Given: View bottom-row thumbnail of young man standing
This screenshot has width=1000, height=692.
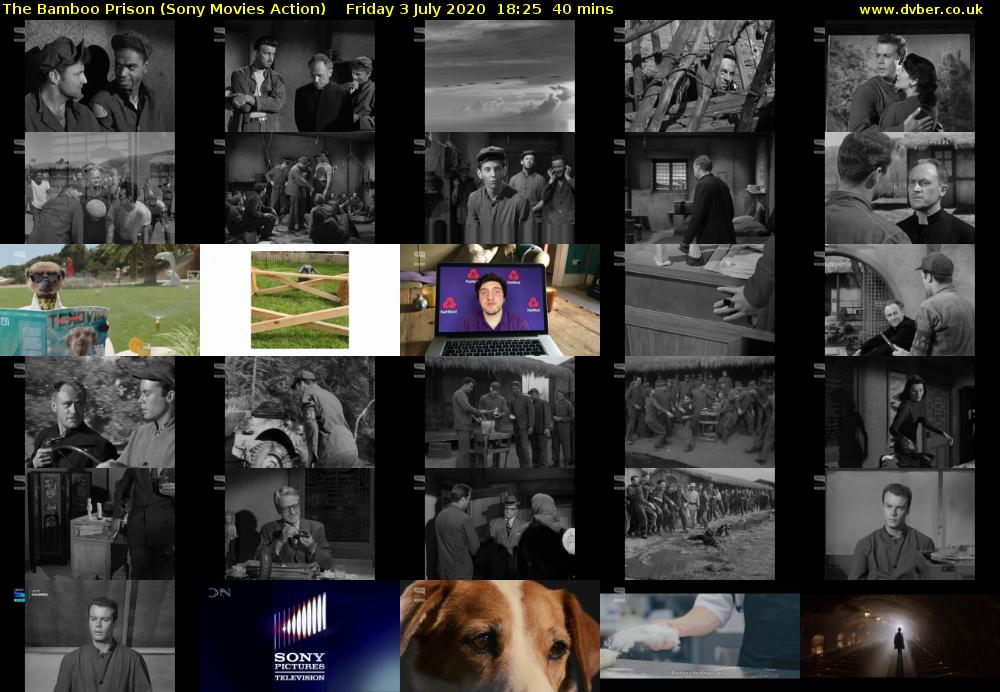Looking at the screenshot, I should [99, 636].
